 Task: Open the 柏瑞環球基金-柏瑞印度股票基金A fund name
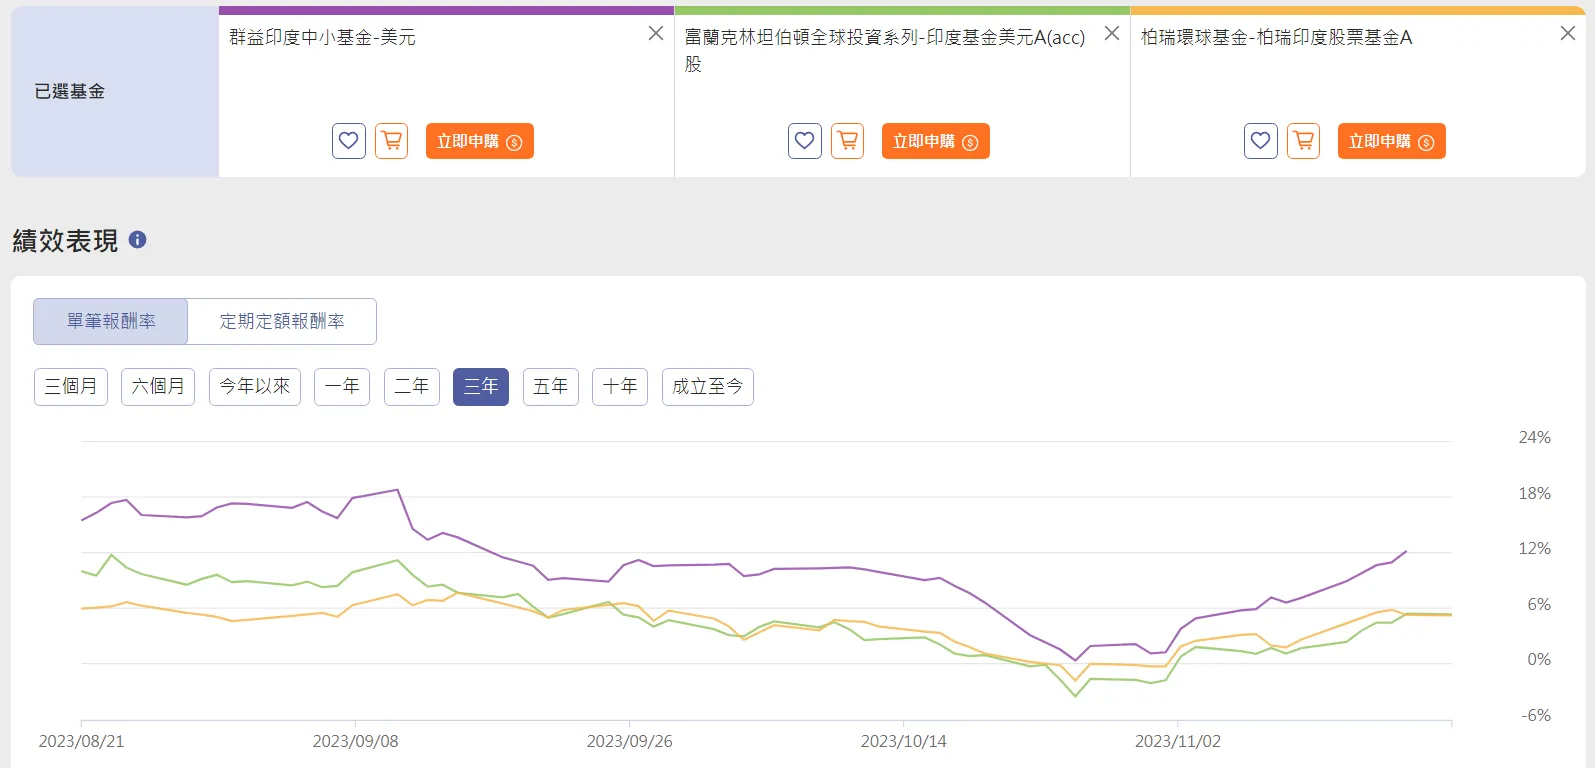coord(1277,37)
